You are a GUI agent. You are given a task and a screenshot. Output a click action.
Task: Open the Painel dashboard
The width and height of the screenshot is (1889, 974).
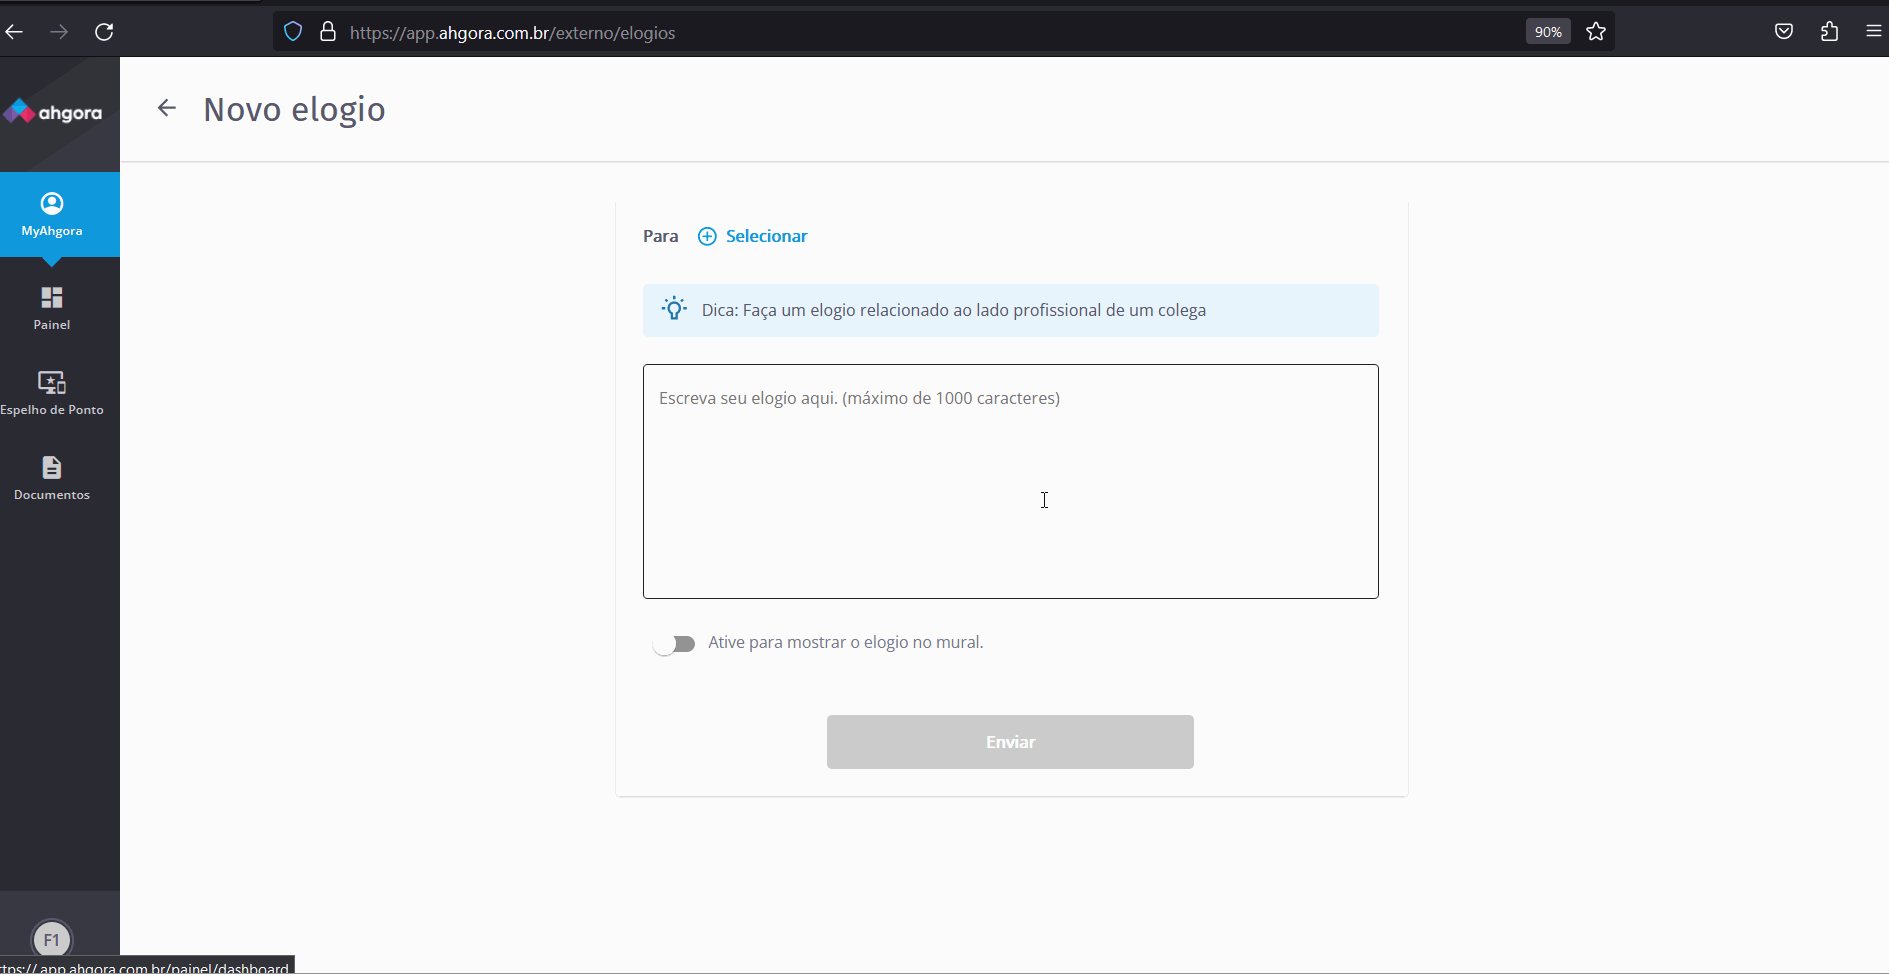coord(52,308)
